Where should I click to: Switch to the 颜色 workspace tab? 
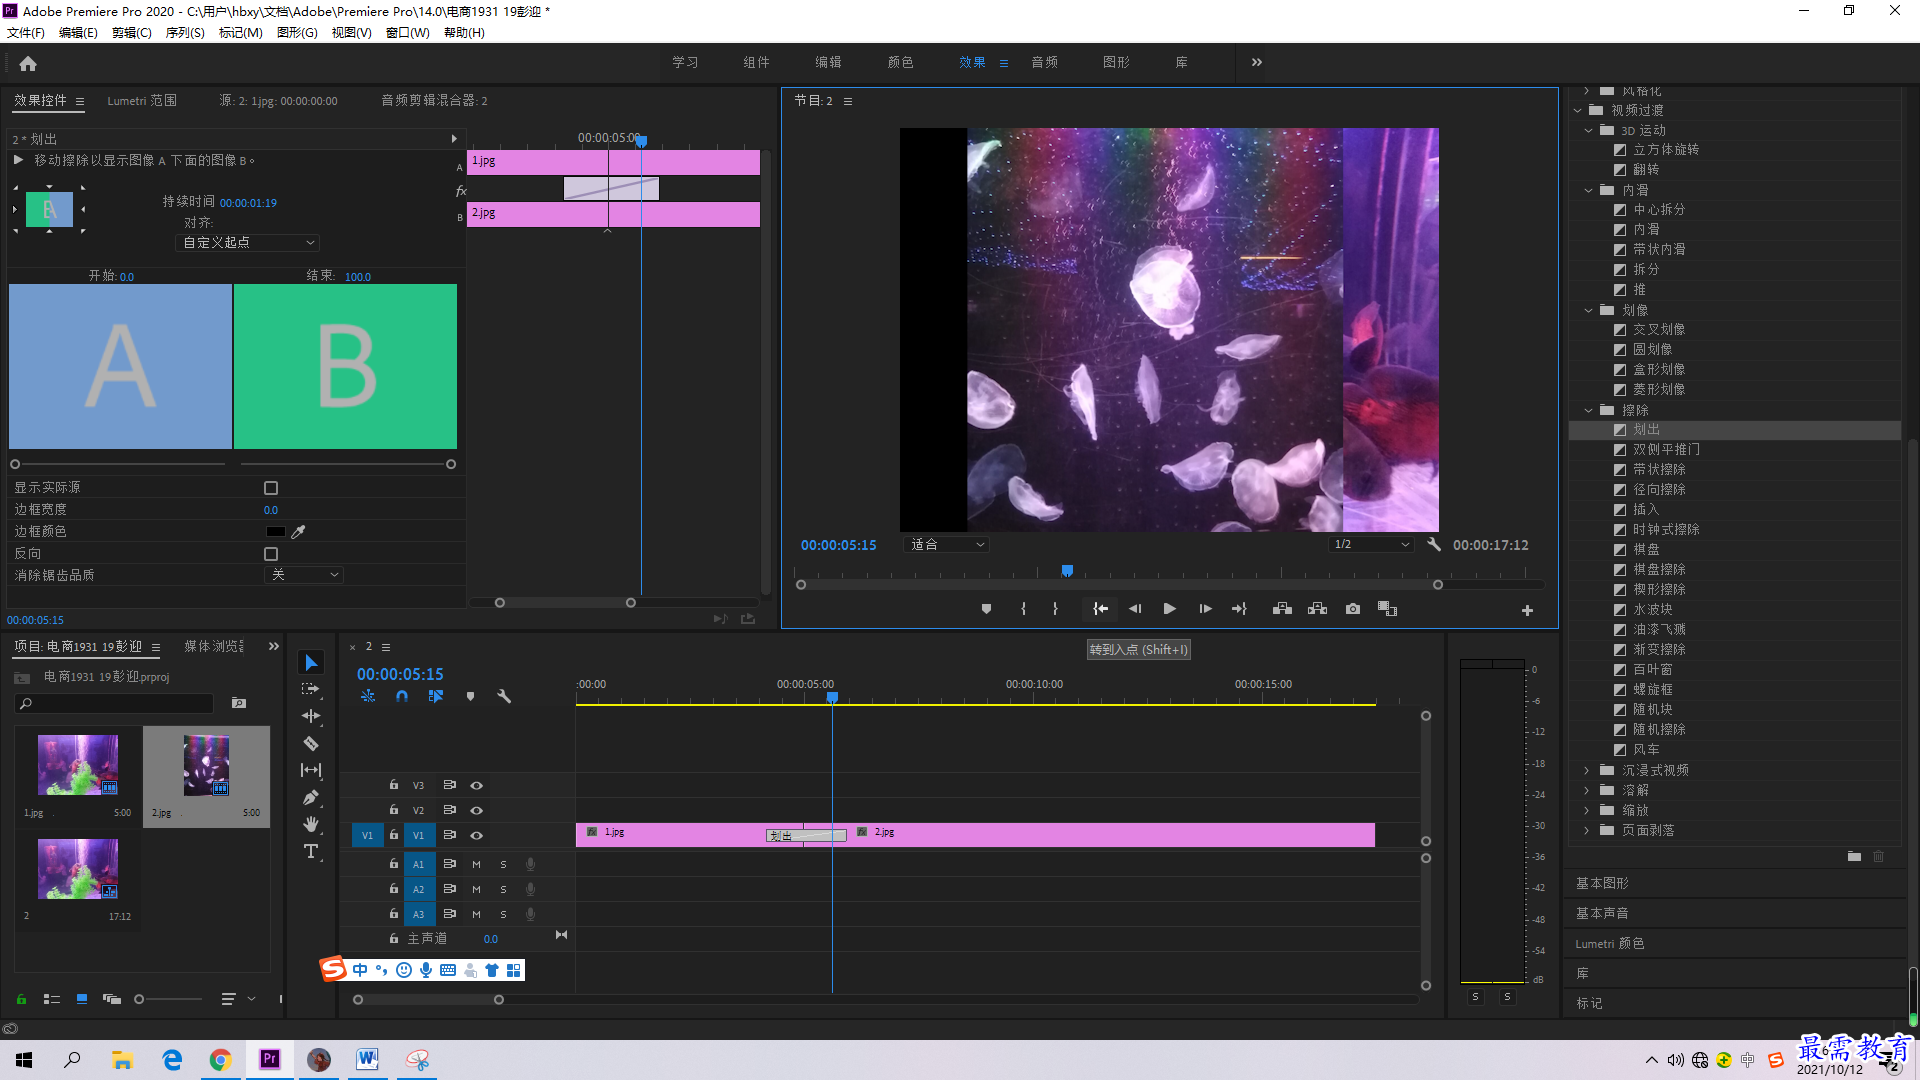coord(900,62)
